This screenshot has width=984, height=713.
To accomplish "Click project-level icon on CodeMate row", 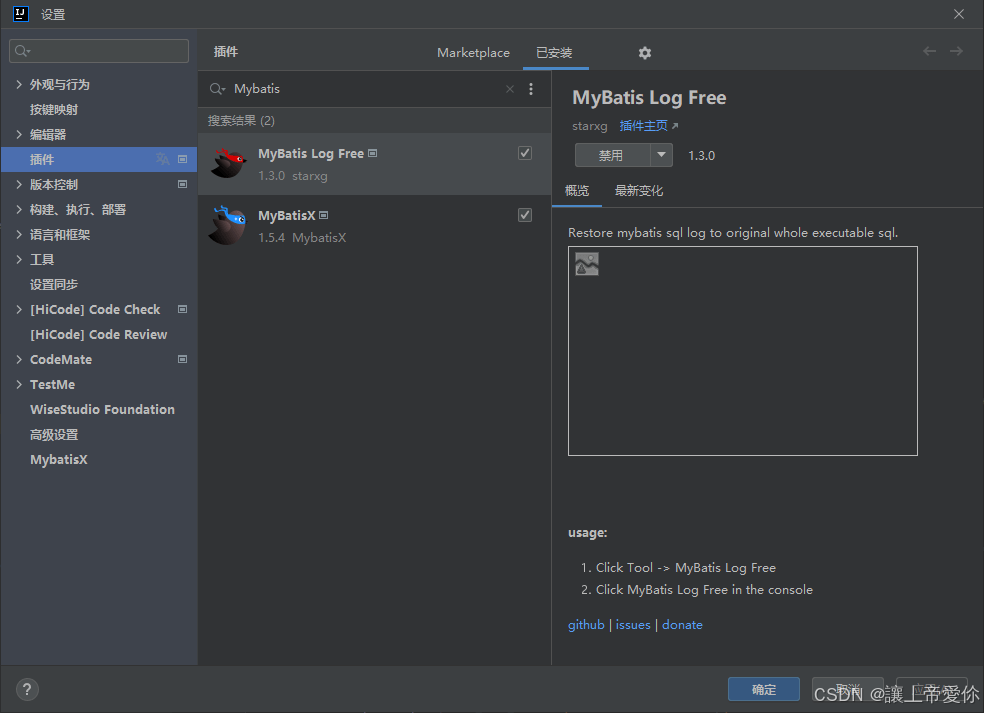I will (183, 360).
